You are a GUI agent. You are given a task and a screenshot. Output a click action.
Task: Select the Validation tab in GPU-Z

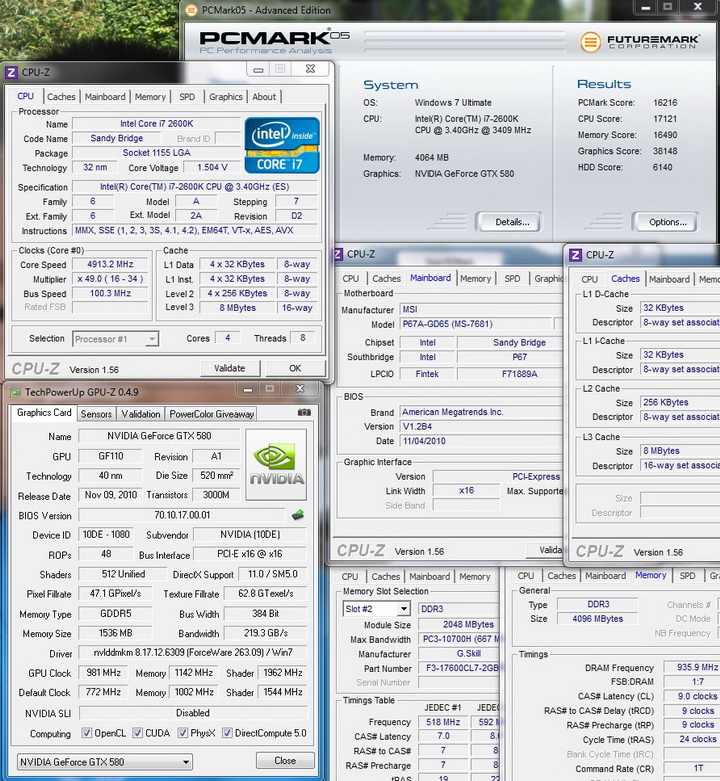141,414
